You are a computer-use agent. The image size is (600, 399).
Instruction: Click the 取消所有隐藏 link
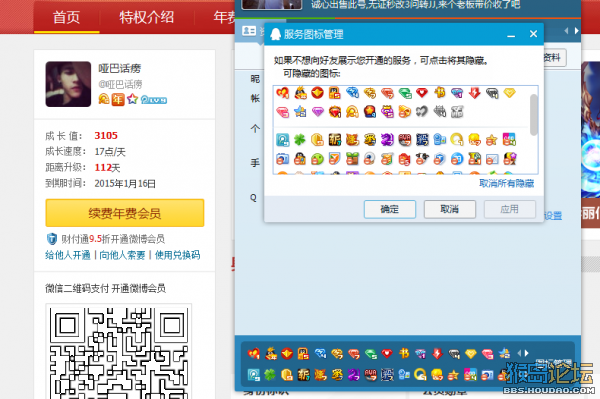pos(507,184)
